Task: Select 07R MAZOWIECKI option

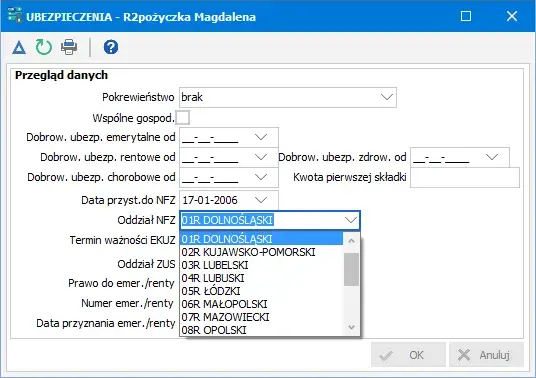Action: point(262,317)
